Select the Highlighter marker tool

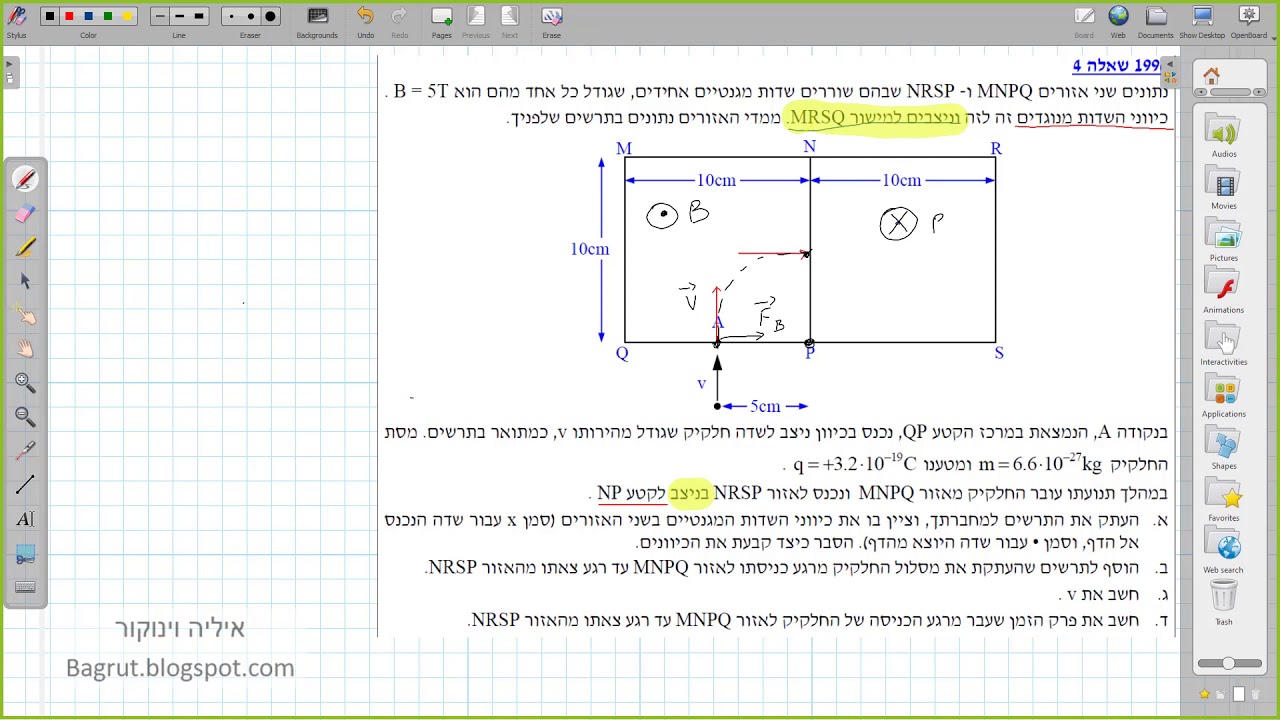point(26,247)
